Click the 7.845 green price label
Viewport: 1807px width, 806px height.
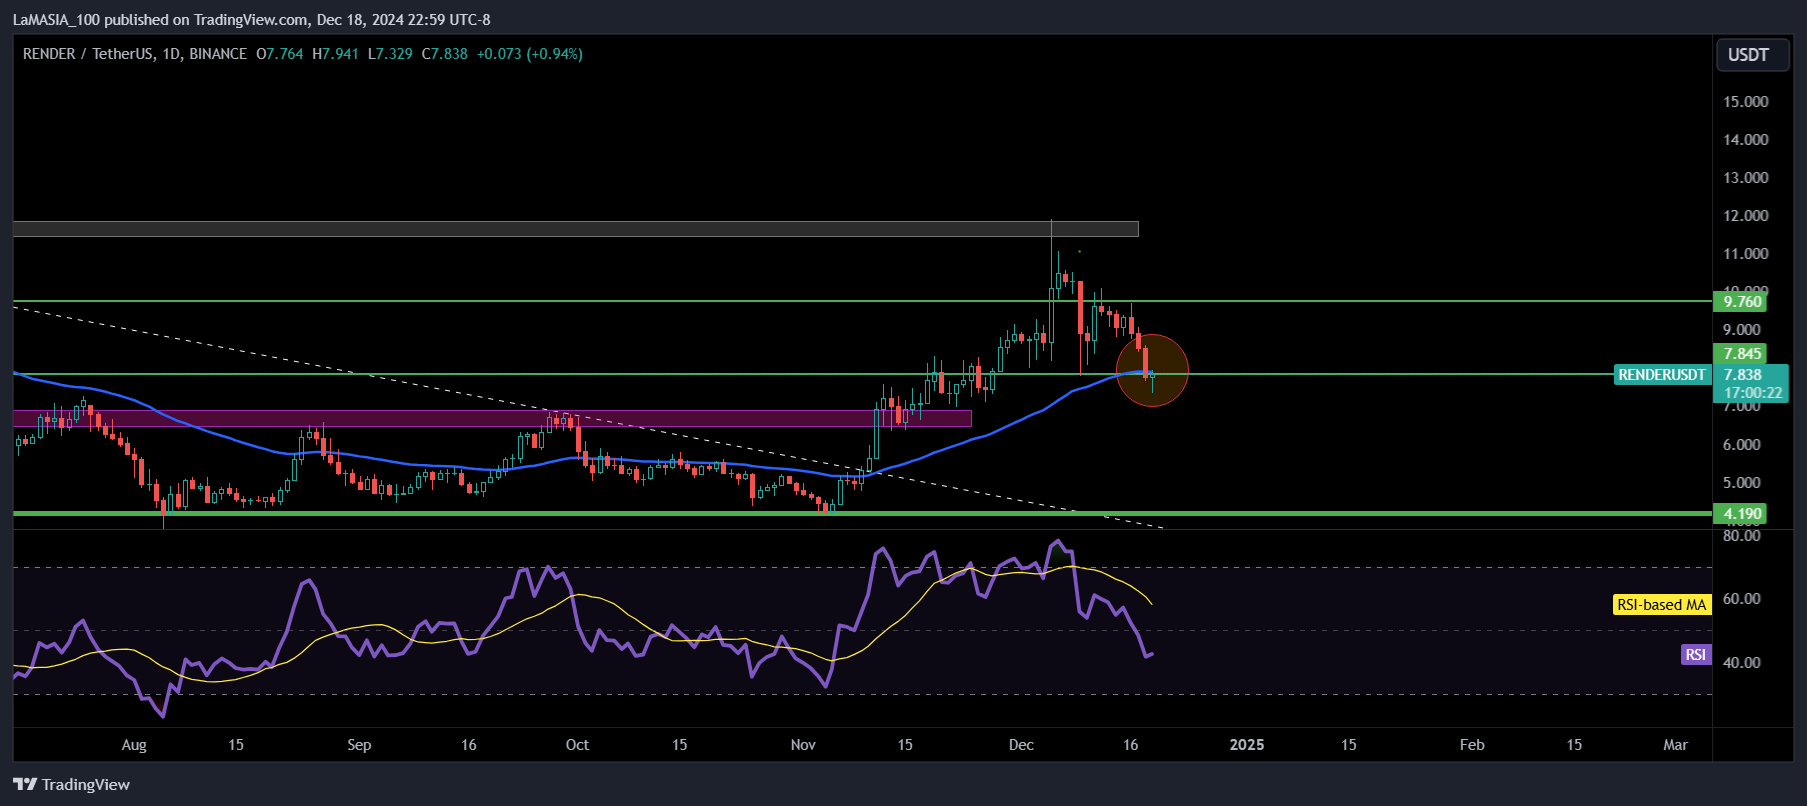(1741, 353)
